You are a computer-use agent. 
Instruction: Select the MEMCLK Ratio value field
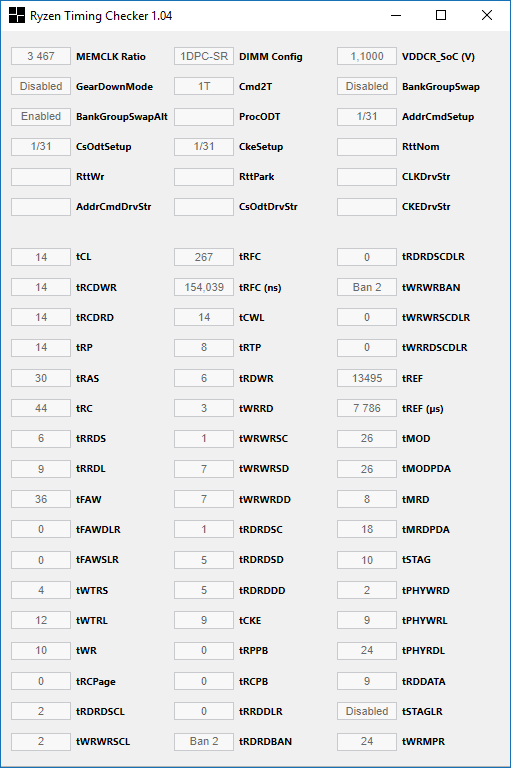(x=41, y=56)
